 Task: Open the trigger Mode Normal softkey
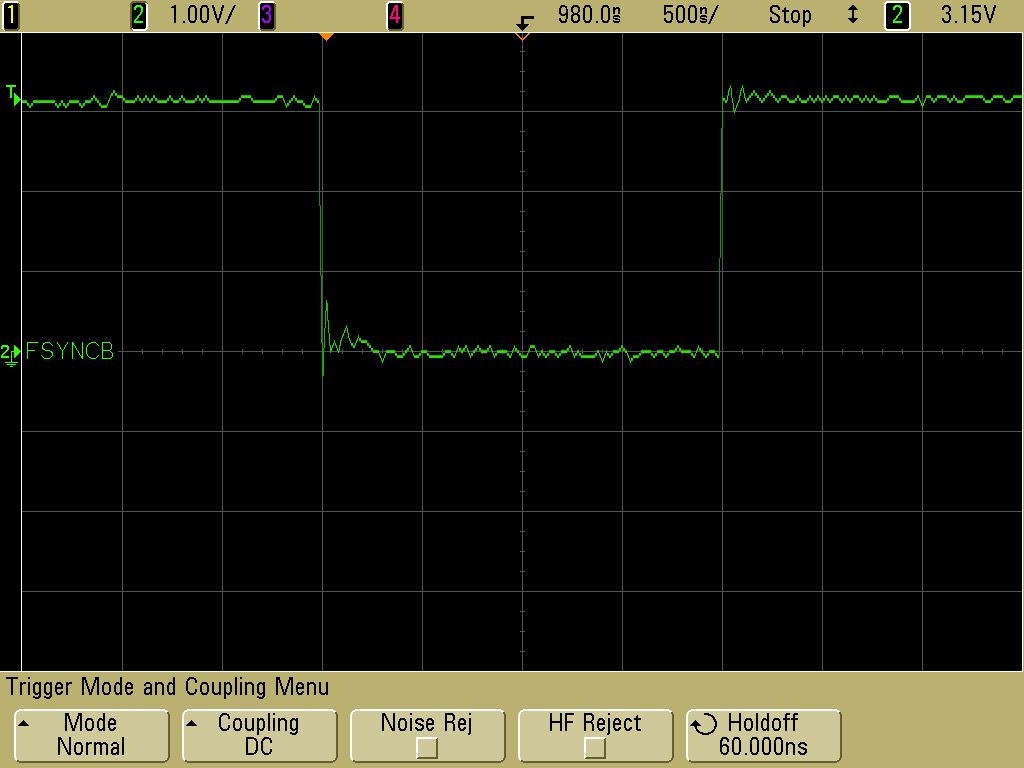(x=91, y=735)
